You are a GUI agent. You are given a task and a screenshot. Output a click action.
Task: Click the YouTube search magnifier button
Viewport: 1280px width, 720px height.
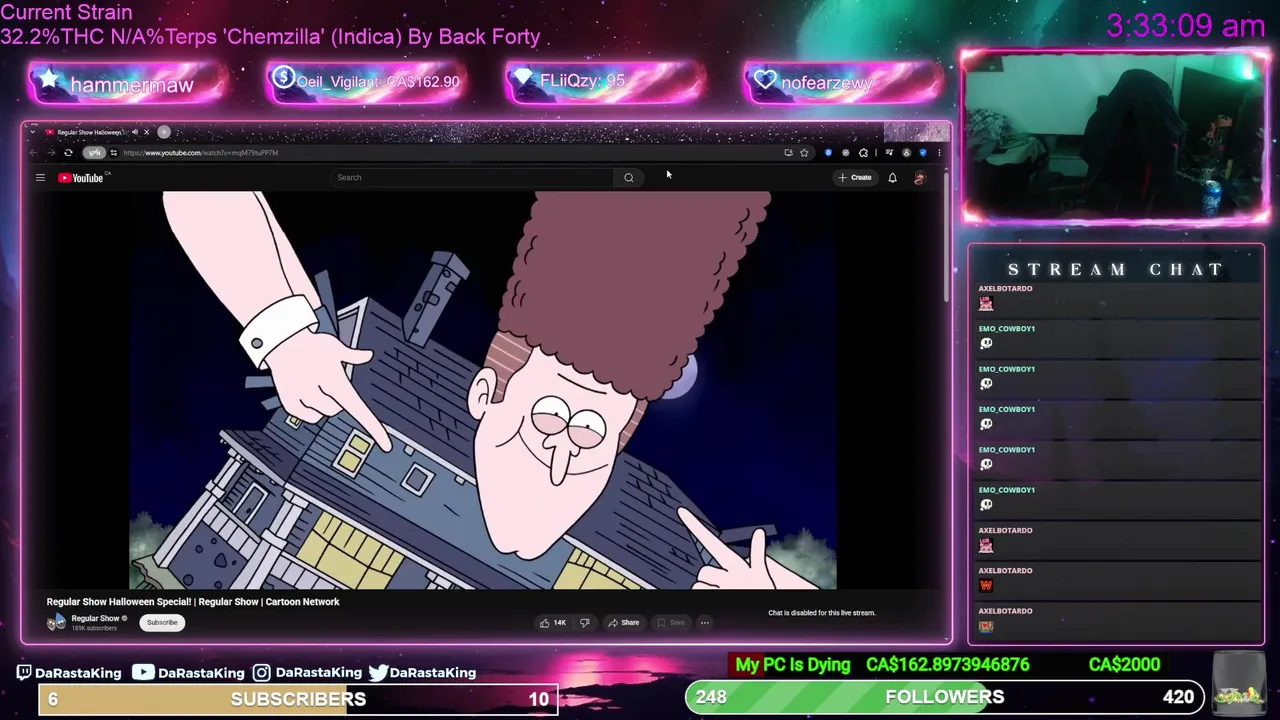point(629,178)
